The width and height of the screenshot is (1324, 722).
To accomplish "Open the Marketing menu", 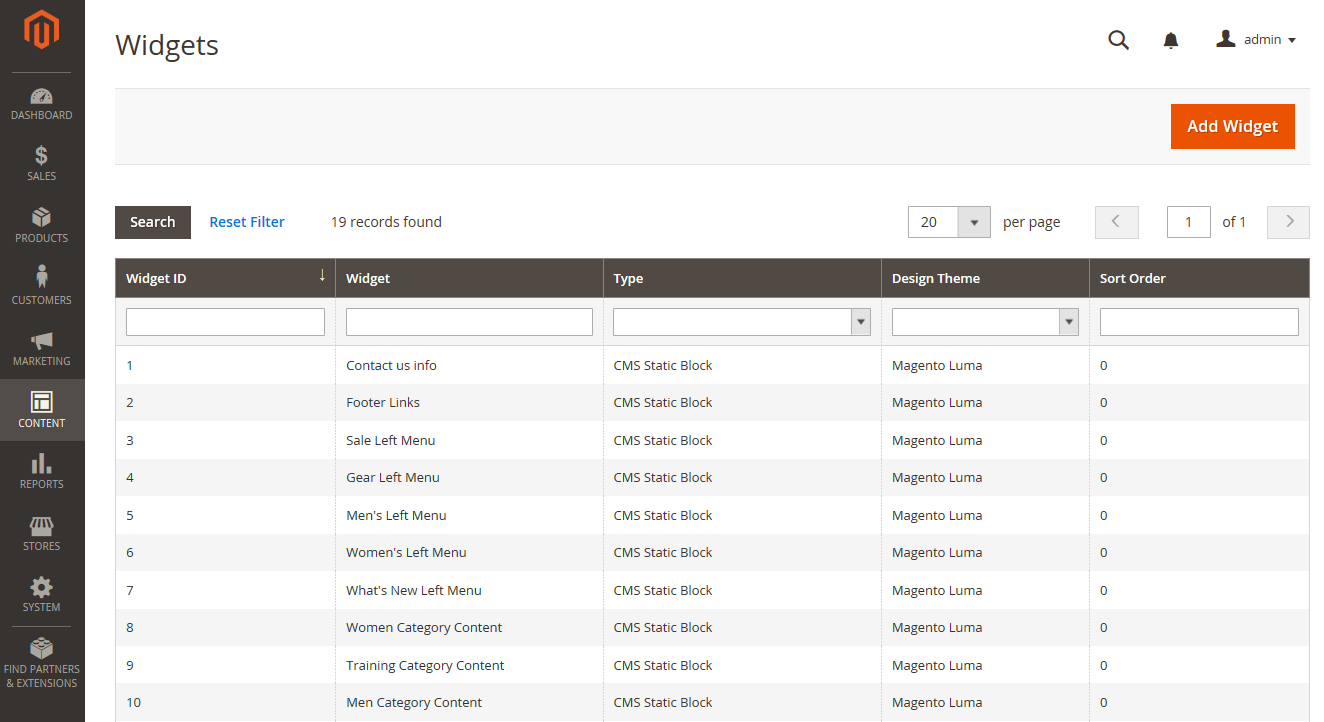I will pos(41,349).
